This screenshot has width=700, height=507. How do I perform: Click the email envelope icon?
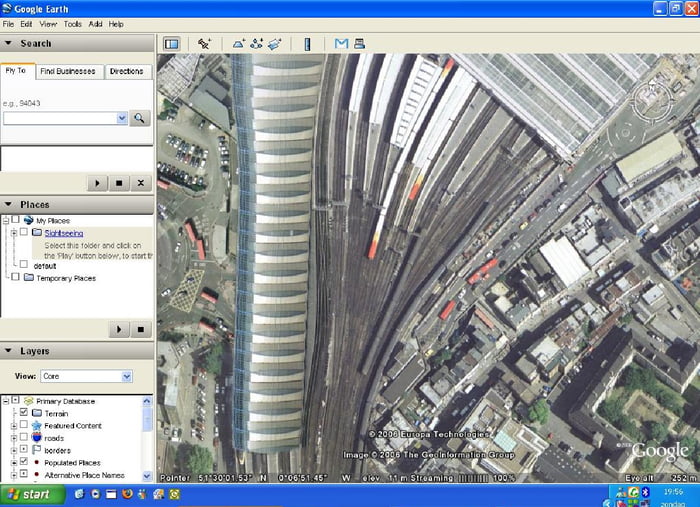click(341, 44)
